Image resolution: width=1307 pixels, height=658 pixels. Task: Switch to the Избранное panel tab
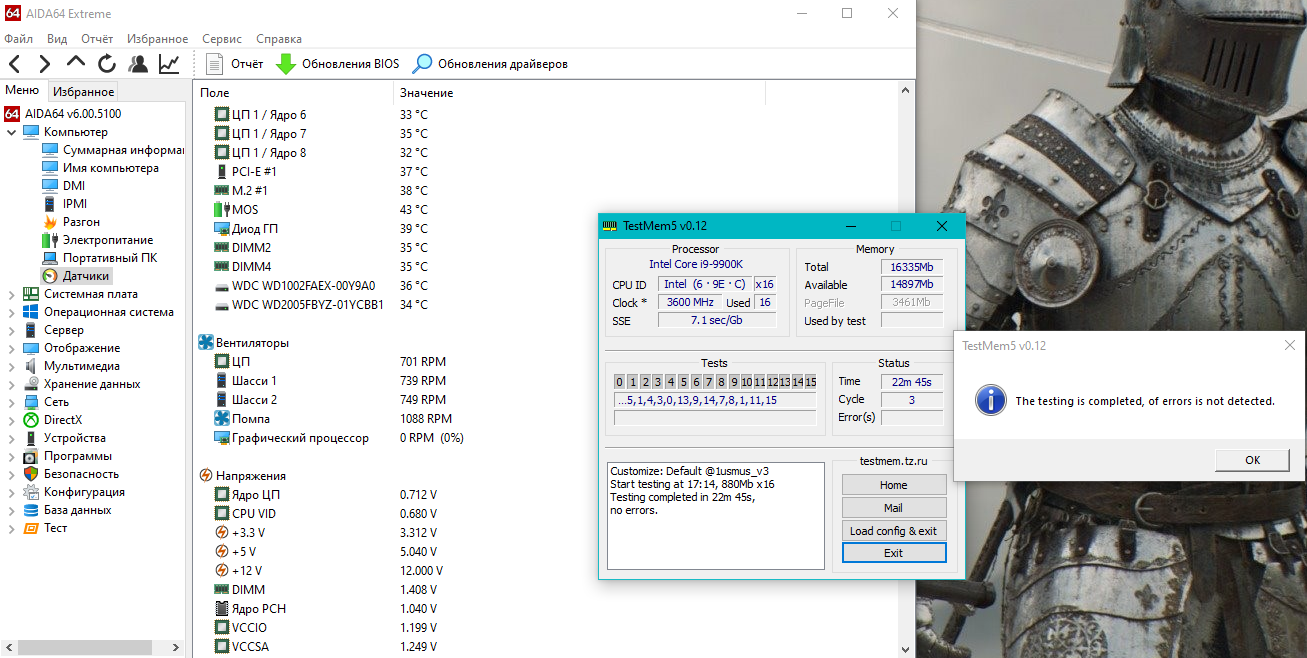84,91
